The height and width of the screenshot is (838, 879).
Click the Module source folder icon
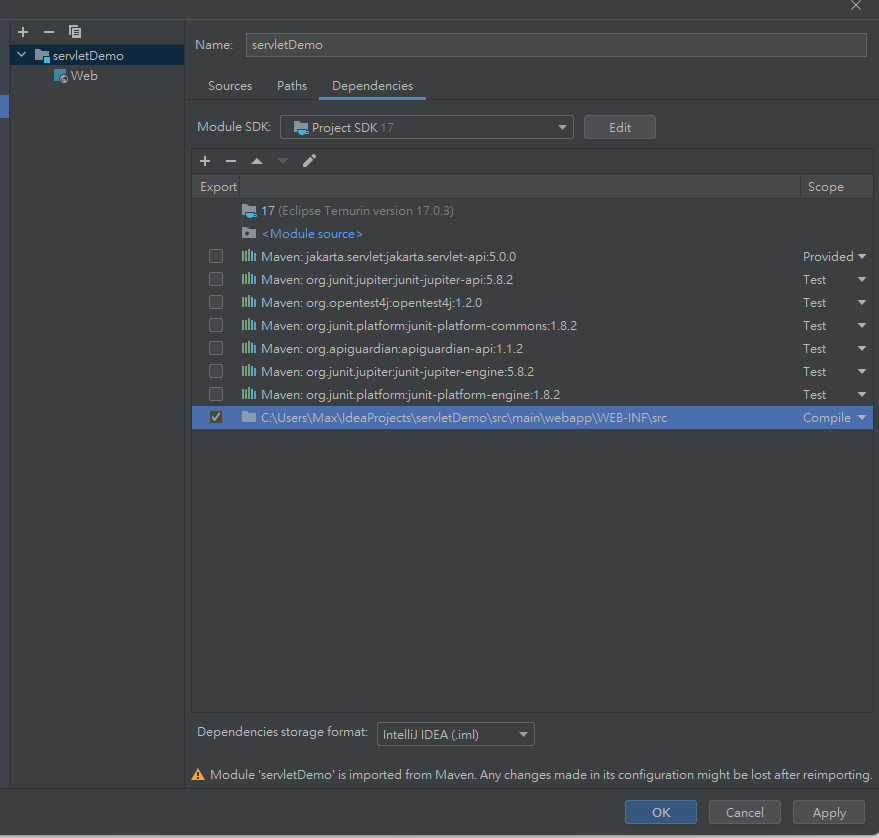click(249, 233)
